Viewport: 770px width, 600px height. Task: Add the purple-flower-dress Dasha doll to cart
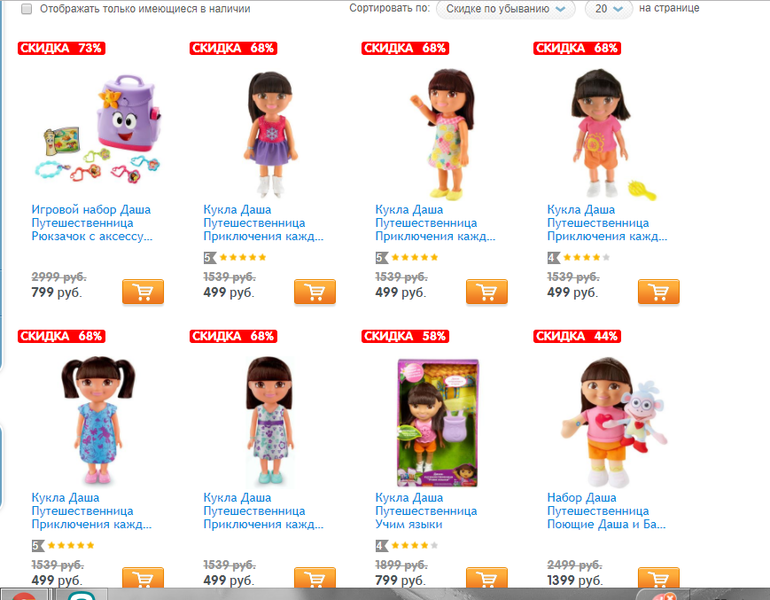(315, 577)
